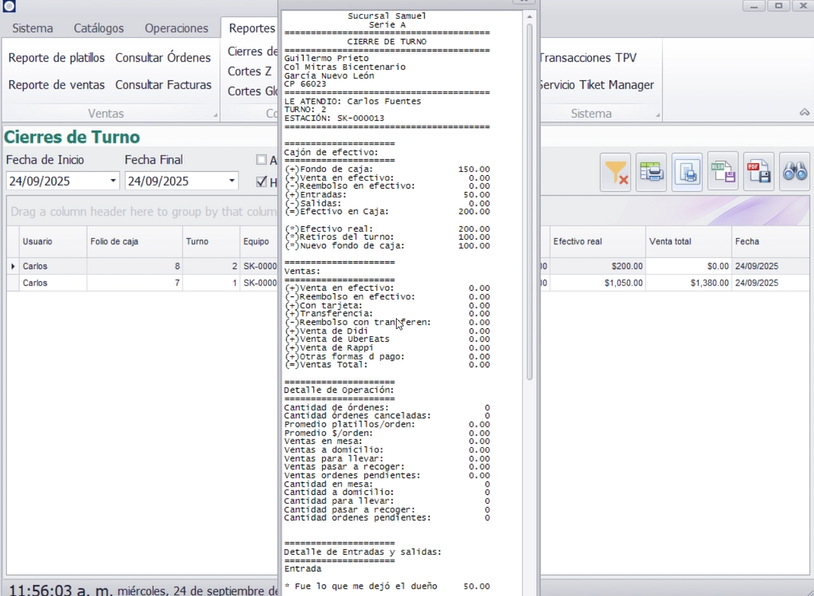
Task: Expand the first Carlos row indicator
Action: click(13, 266)
